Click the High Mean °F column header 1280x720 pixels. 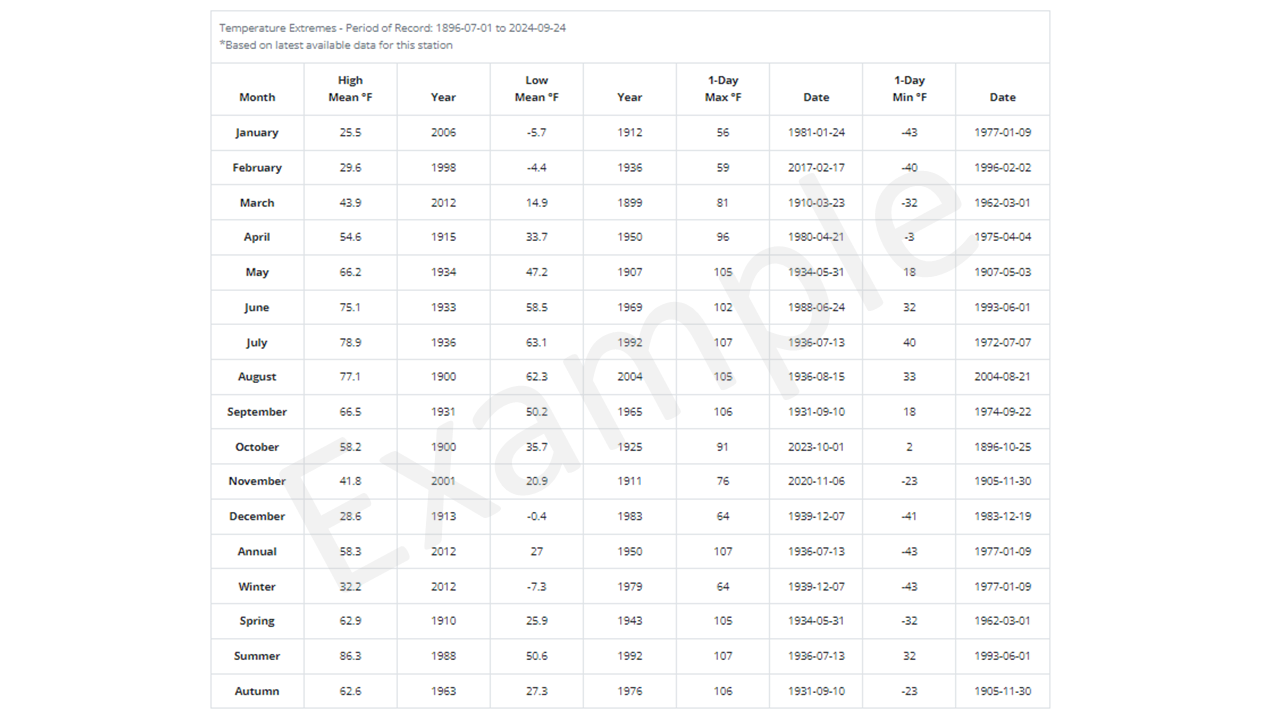click(x=350, y=89)
